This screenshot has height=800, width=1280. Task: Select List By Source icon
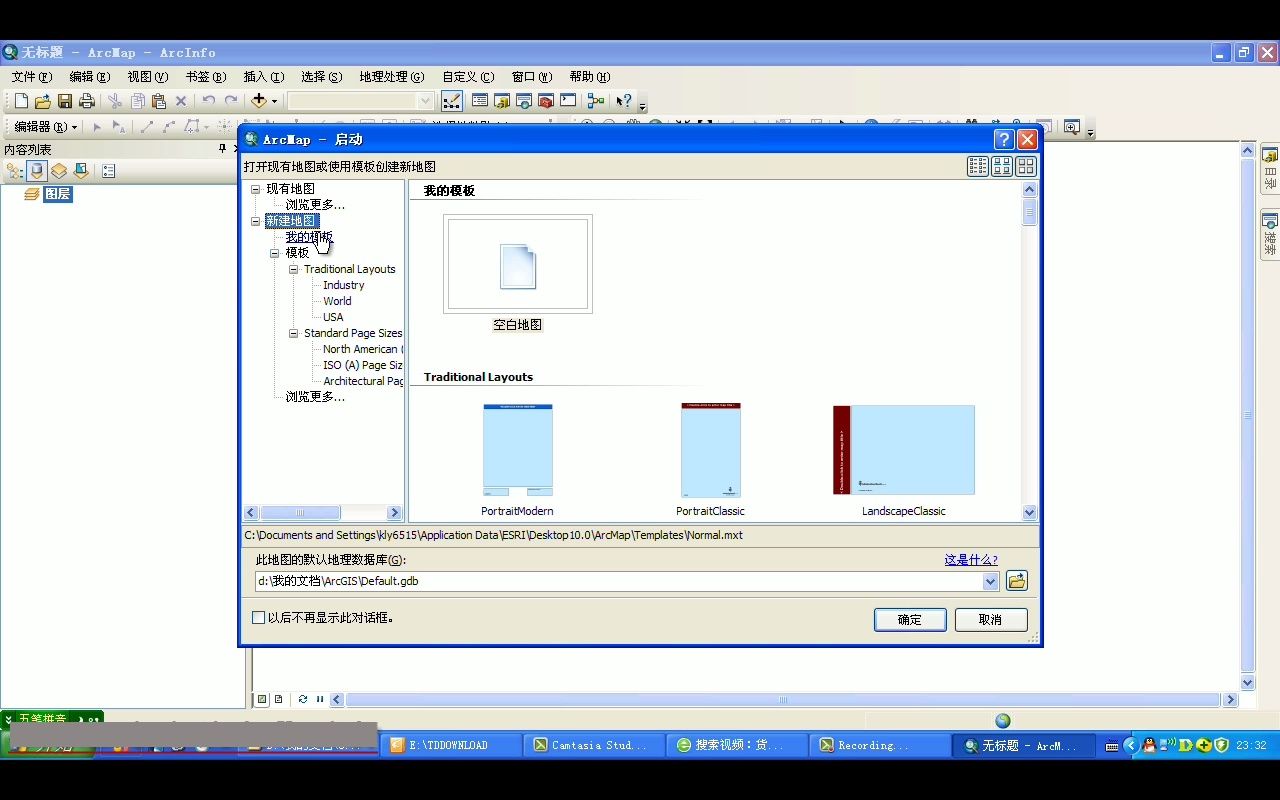36,171
